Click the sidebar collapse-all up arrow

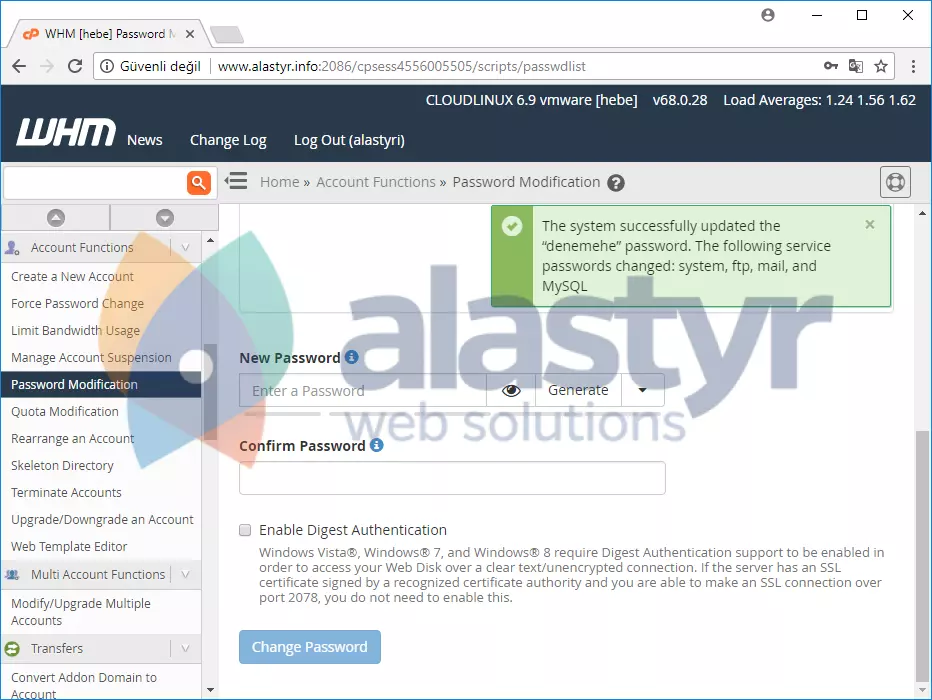[x=55, y=217]
